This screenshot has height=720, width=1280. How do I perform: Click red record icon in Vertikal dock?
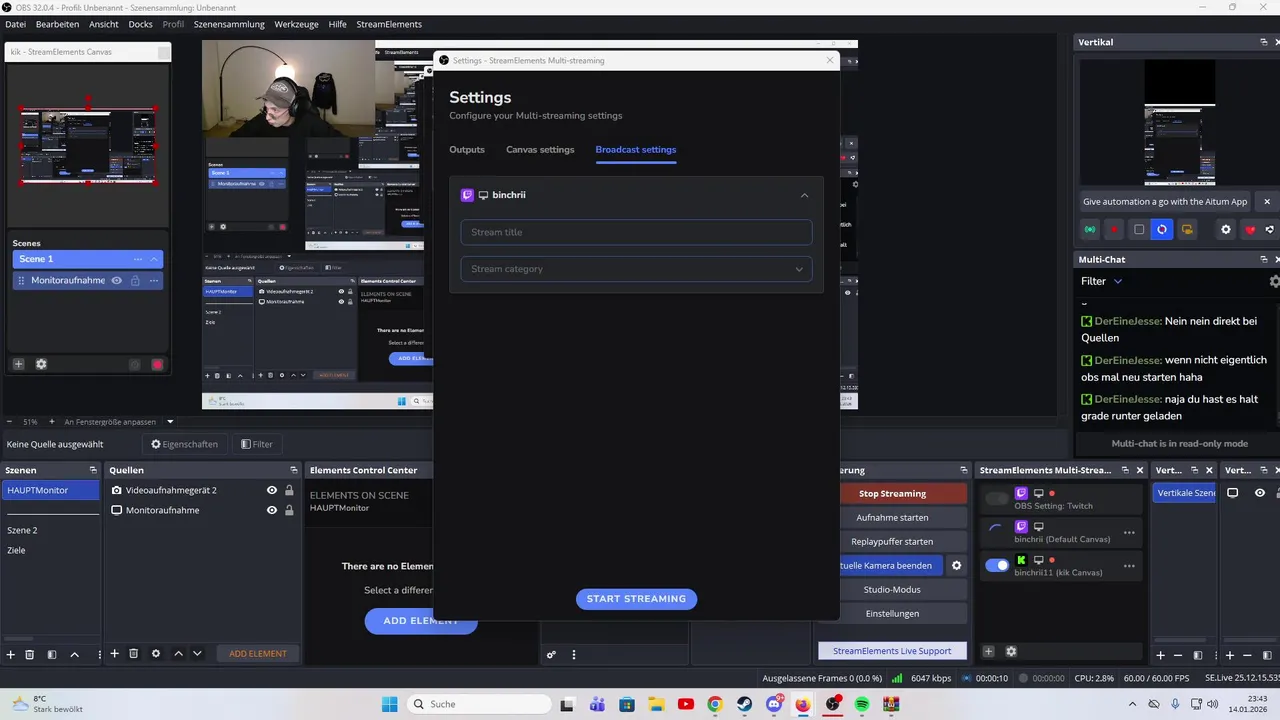(x=1114, y=229)
